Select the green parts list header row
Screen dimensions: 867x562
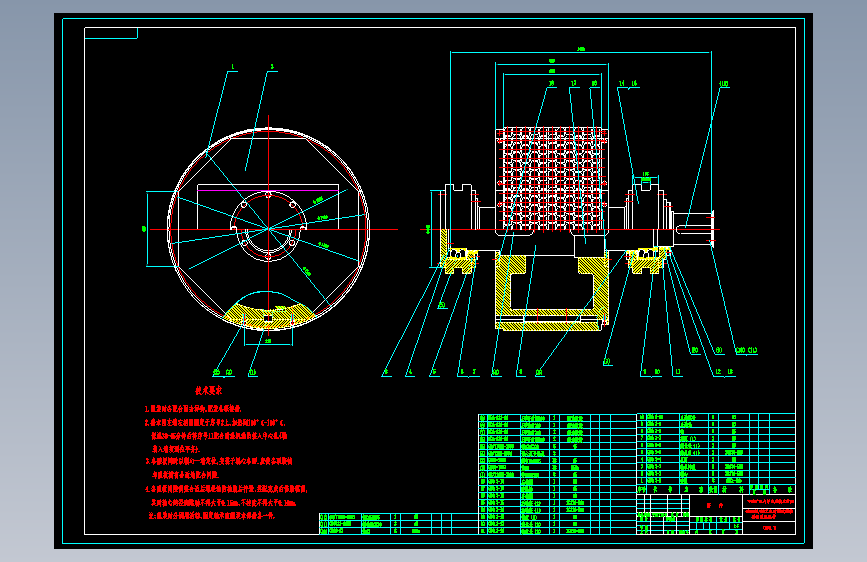715,490
